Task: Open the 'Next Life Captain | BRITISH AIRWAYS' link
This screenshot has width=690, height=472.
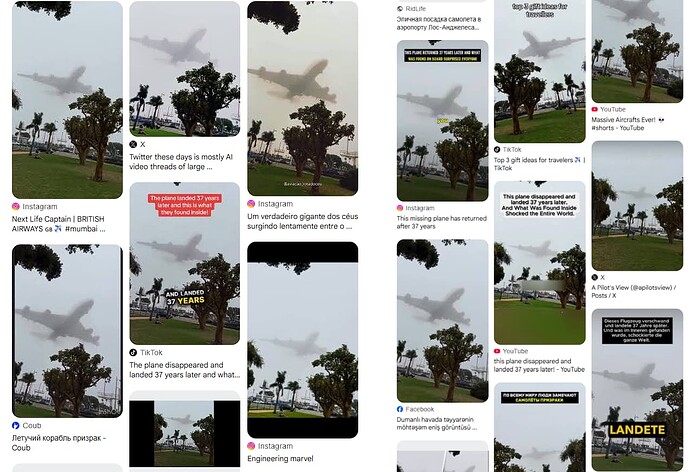Action: click(x=58, y=224)
